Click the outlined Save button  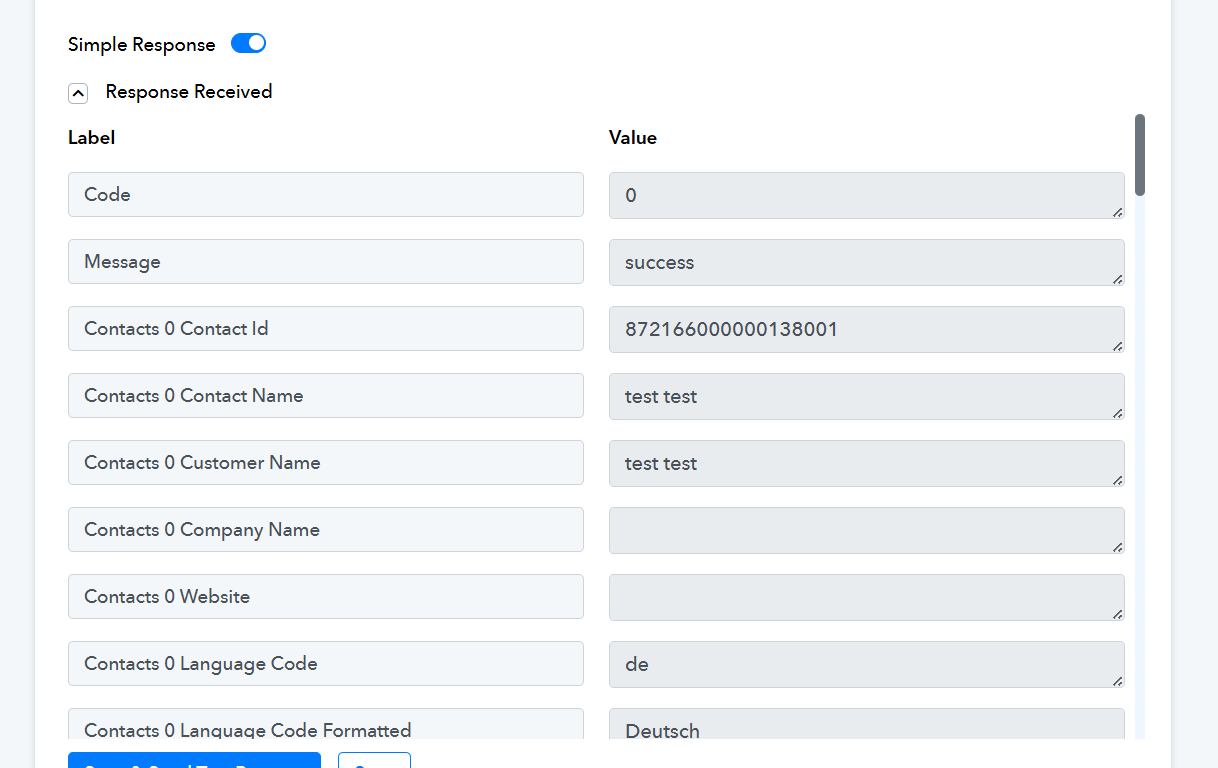[374, 761]
